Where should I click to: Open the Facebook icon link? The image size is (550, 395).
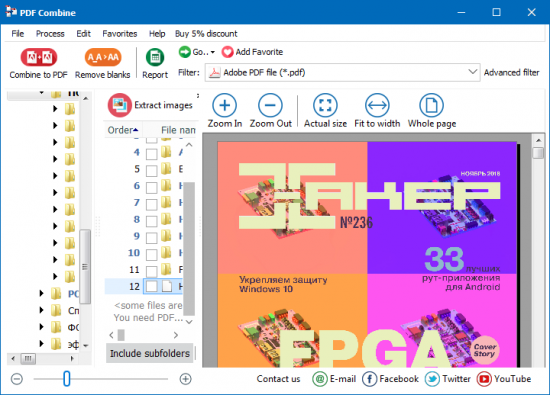(x=369, y=379)
